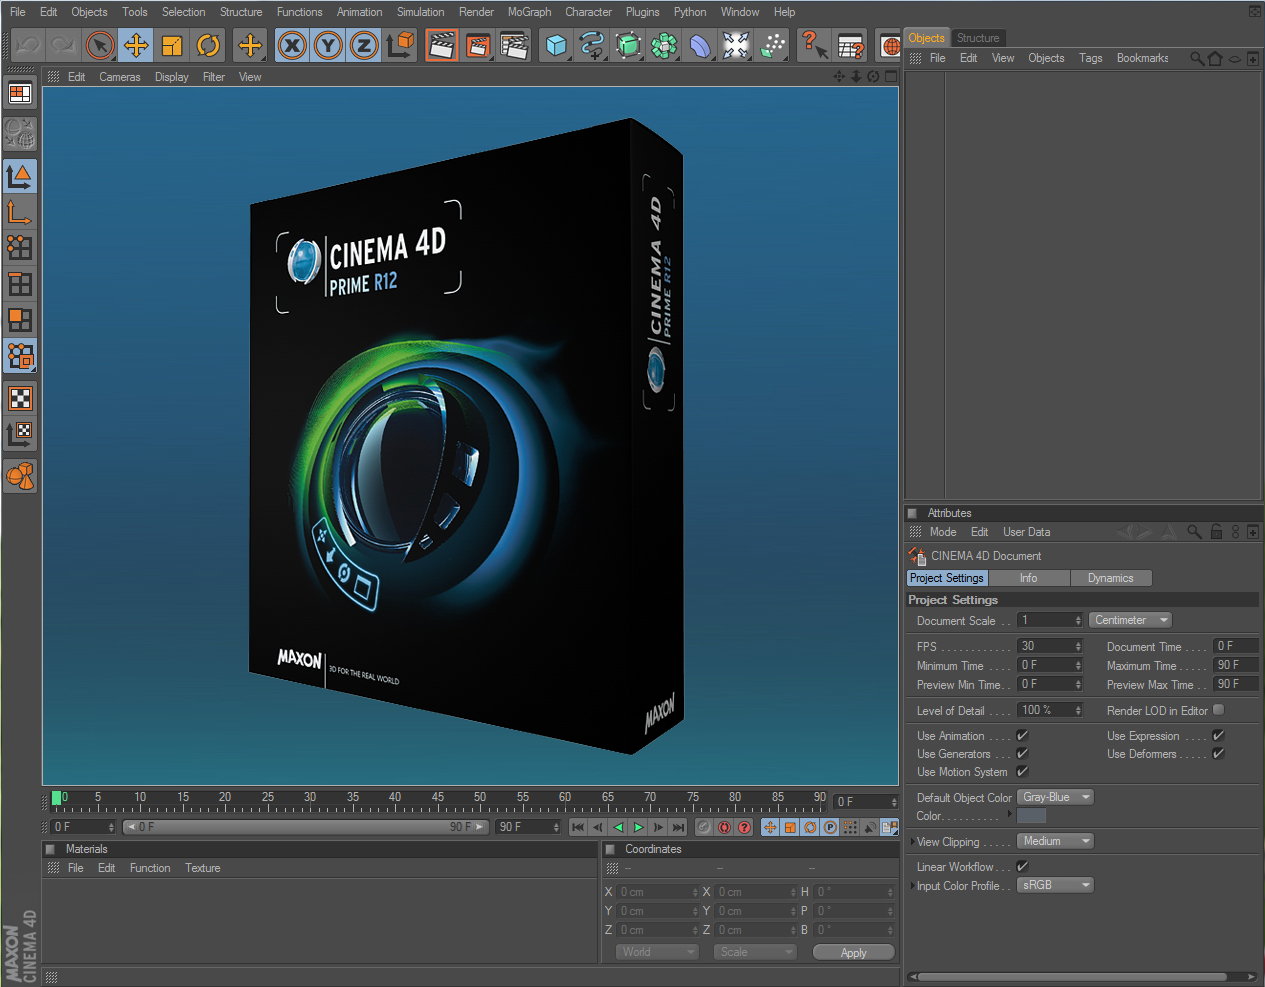Switch to the Structure tab
The width and height of the screenshot is (1265, 987).
click(x=978, y=38)
